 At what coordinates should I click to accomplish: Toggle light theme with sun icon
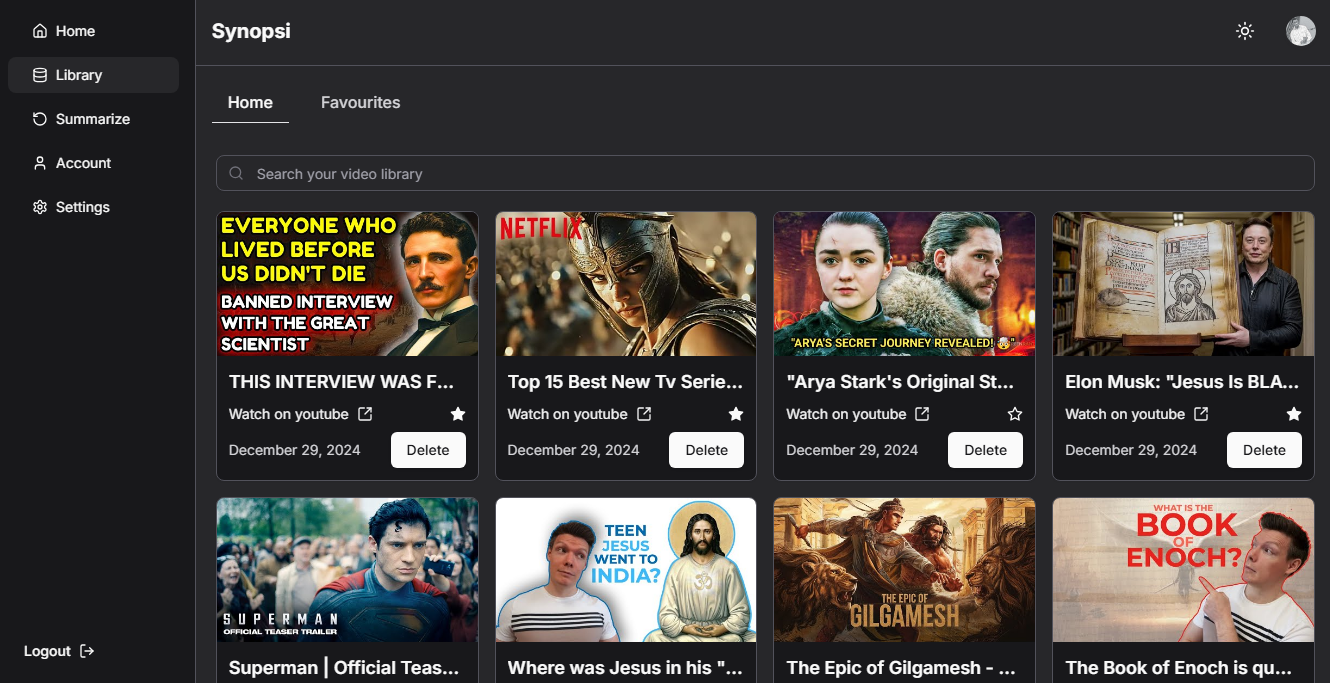coord(1245,31)
